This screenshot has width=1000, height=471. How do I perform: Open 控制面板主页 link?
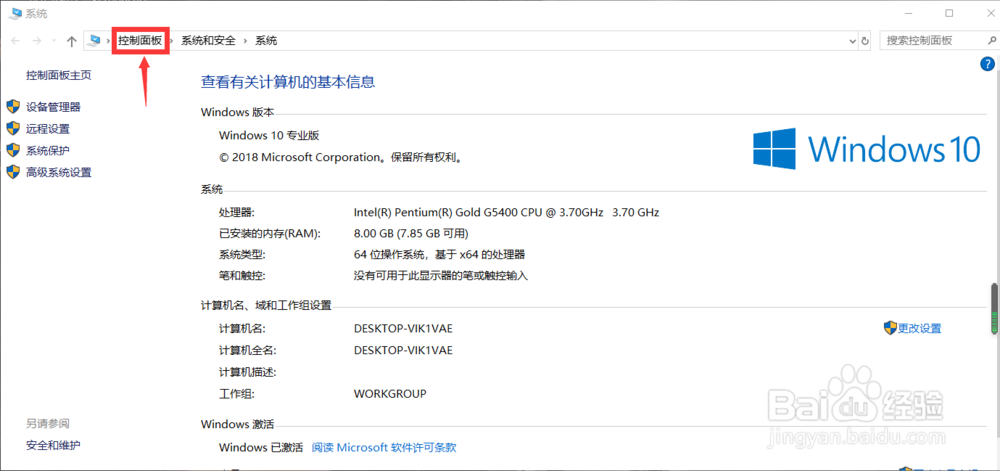pyautogui.click(x=59, y=75)
